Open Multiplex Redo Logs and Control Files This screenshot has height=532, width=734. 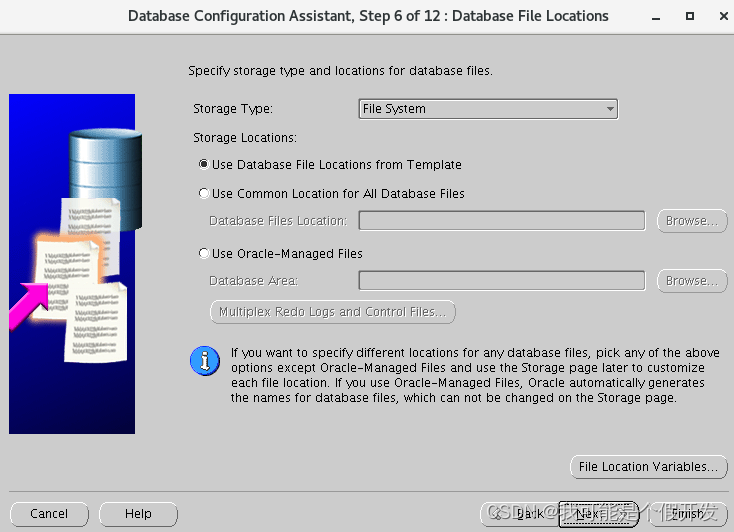pos(332,312)
